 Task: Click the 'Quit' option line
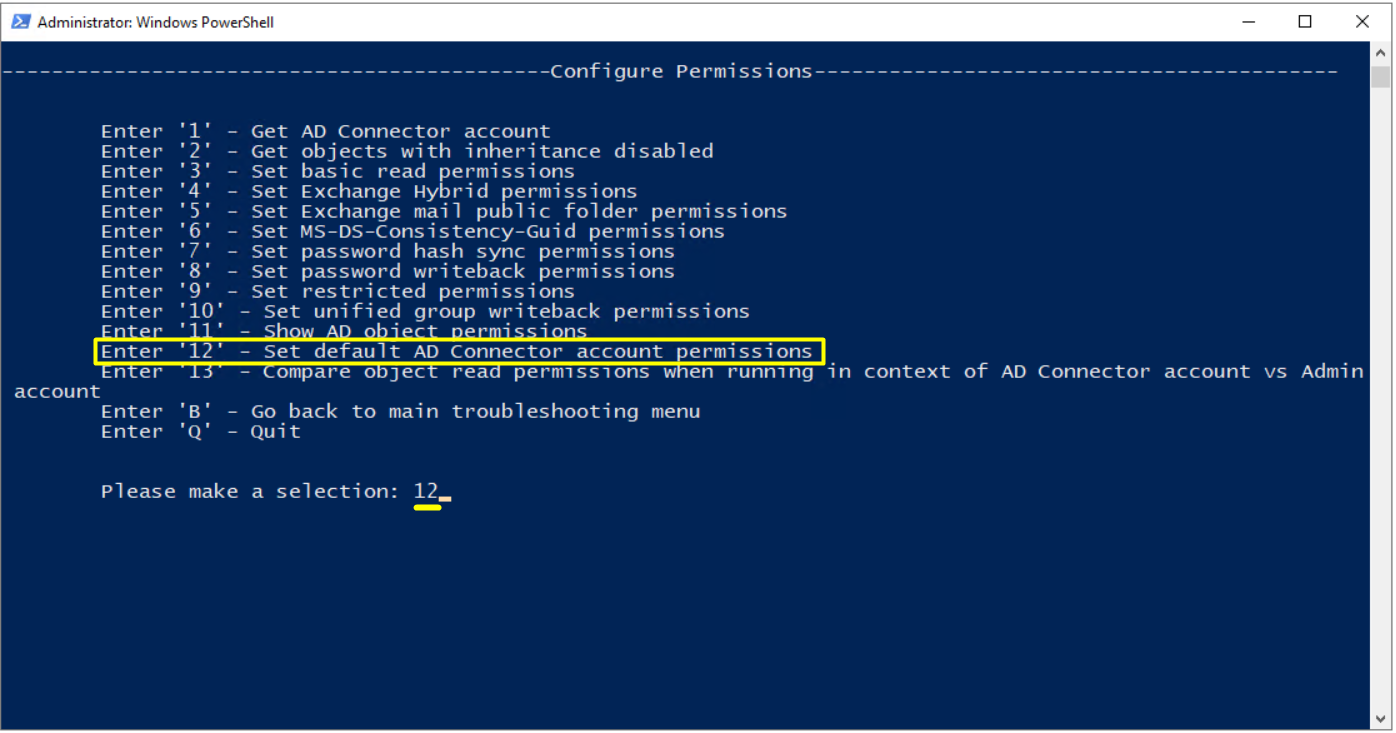click(x=200, y=431)
